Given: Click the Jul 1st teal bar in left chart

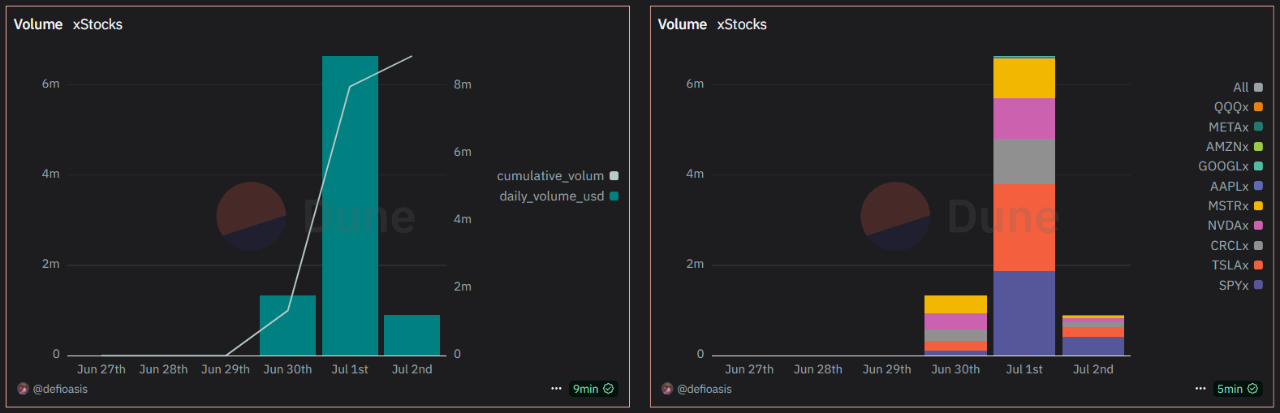Looking at the screenshot, I should coord(350,205).
